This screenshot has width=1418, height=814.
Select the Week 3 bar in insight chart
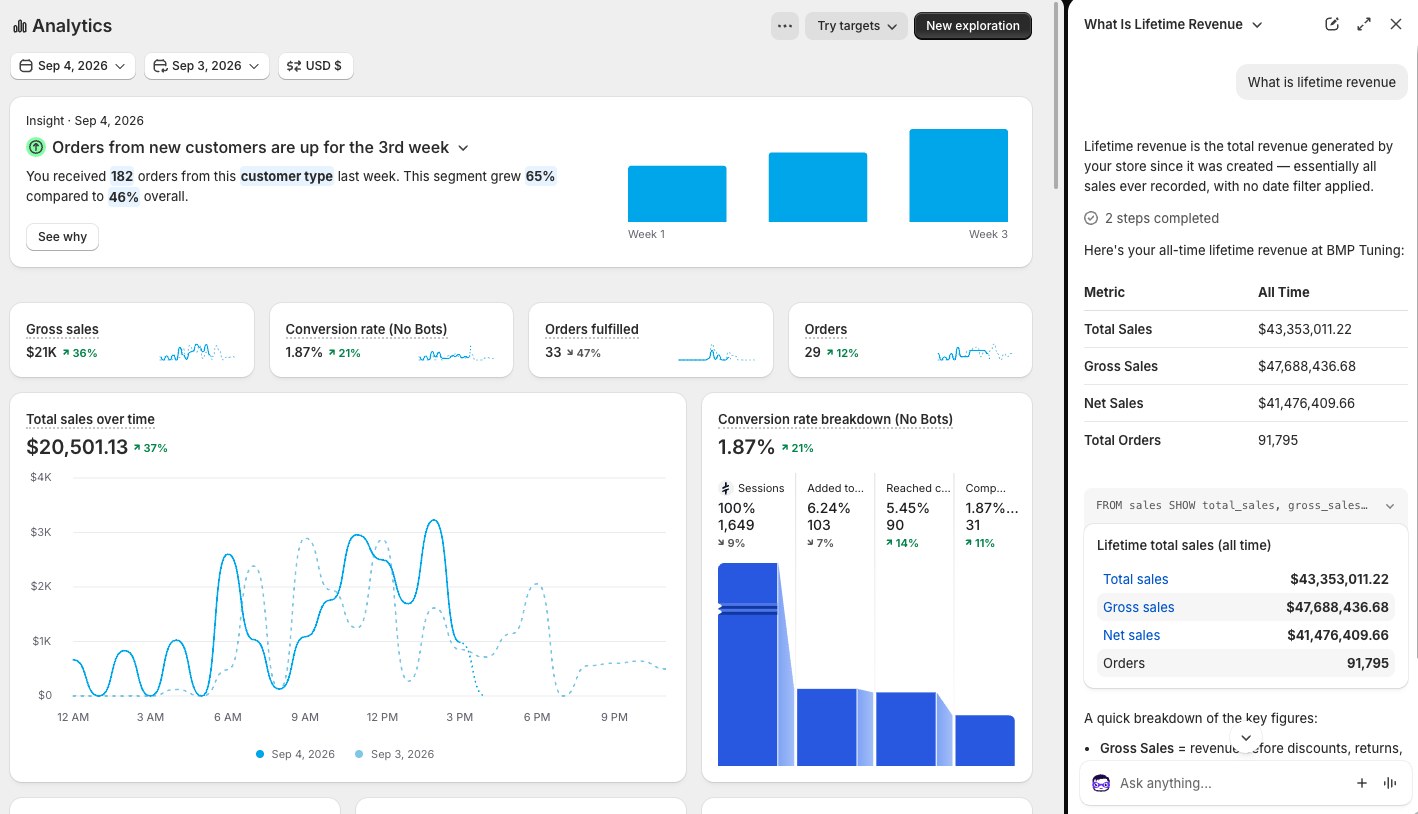[958, 175]
